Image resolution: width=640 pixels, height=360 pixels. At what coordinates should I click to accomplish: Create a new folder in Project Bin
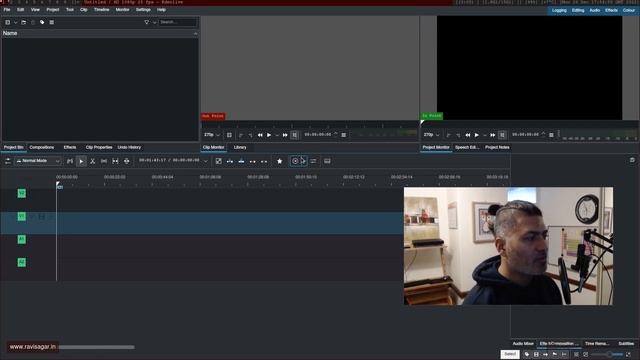(24, 22)
